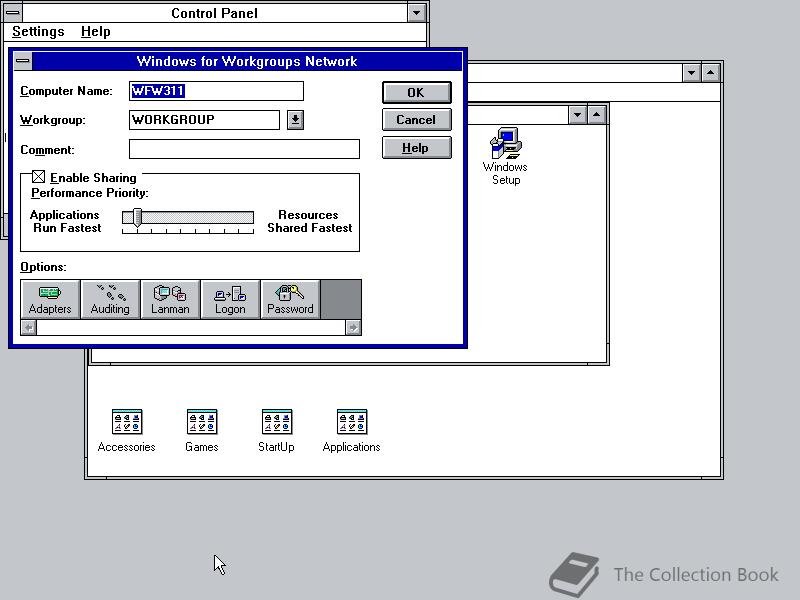Click the Workgroup text field
800x600 pixels.
coord(204,120)
